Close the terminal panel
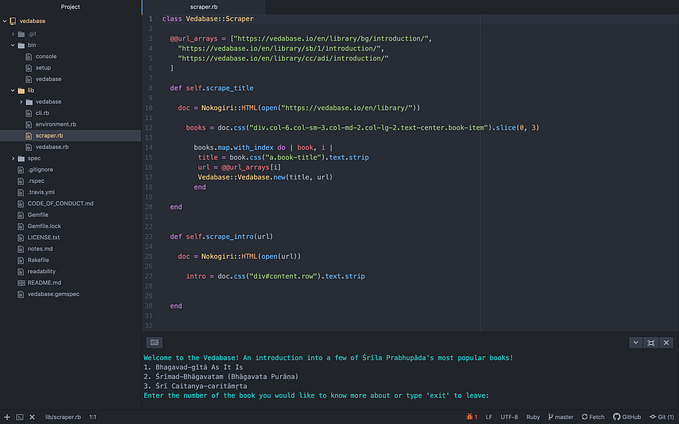Viewport: 679px width, 424px height. coord(666,343)
